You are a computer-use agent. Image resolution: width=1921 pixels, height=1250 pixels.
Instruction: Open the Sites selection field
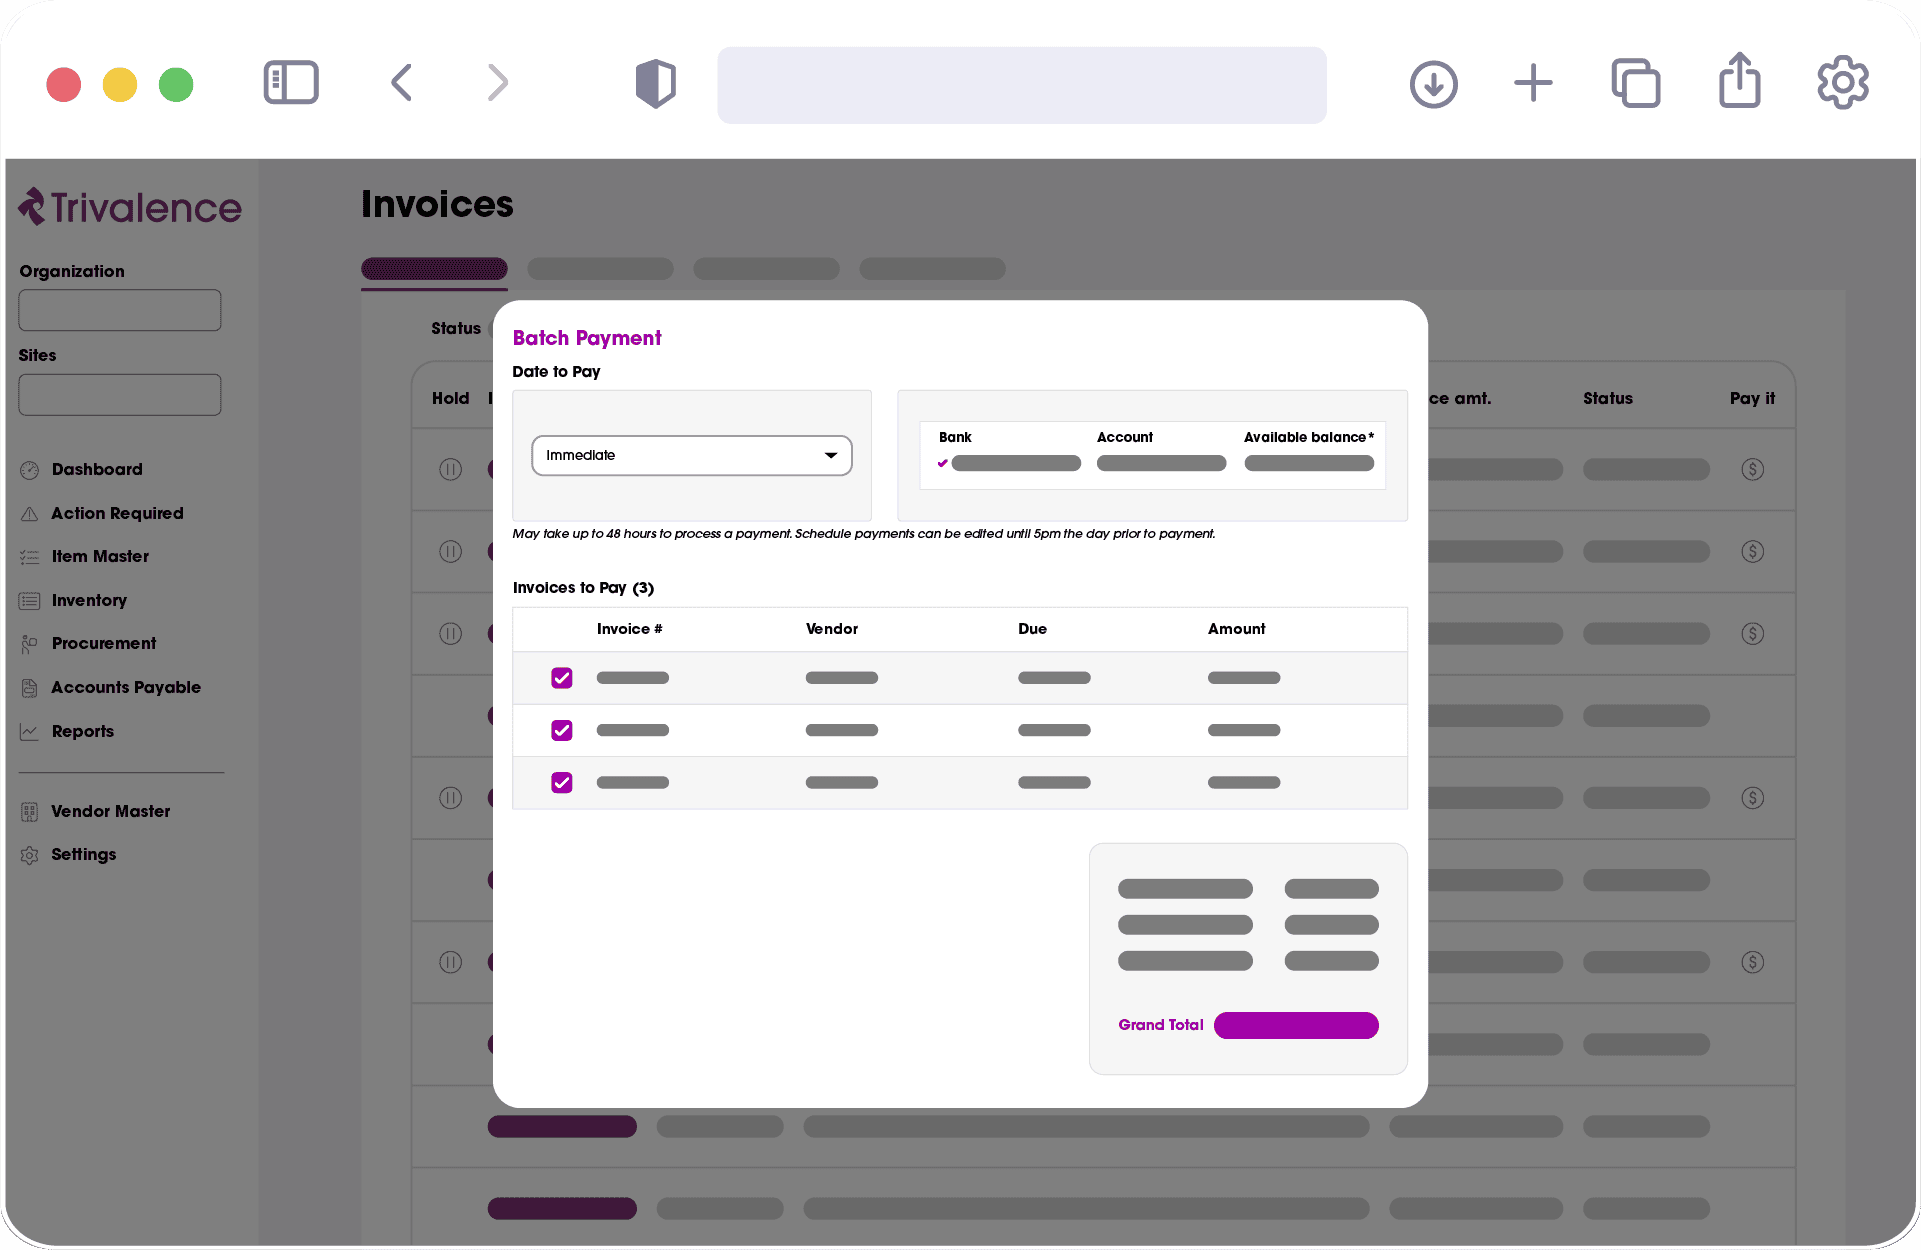(119, 394)
